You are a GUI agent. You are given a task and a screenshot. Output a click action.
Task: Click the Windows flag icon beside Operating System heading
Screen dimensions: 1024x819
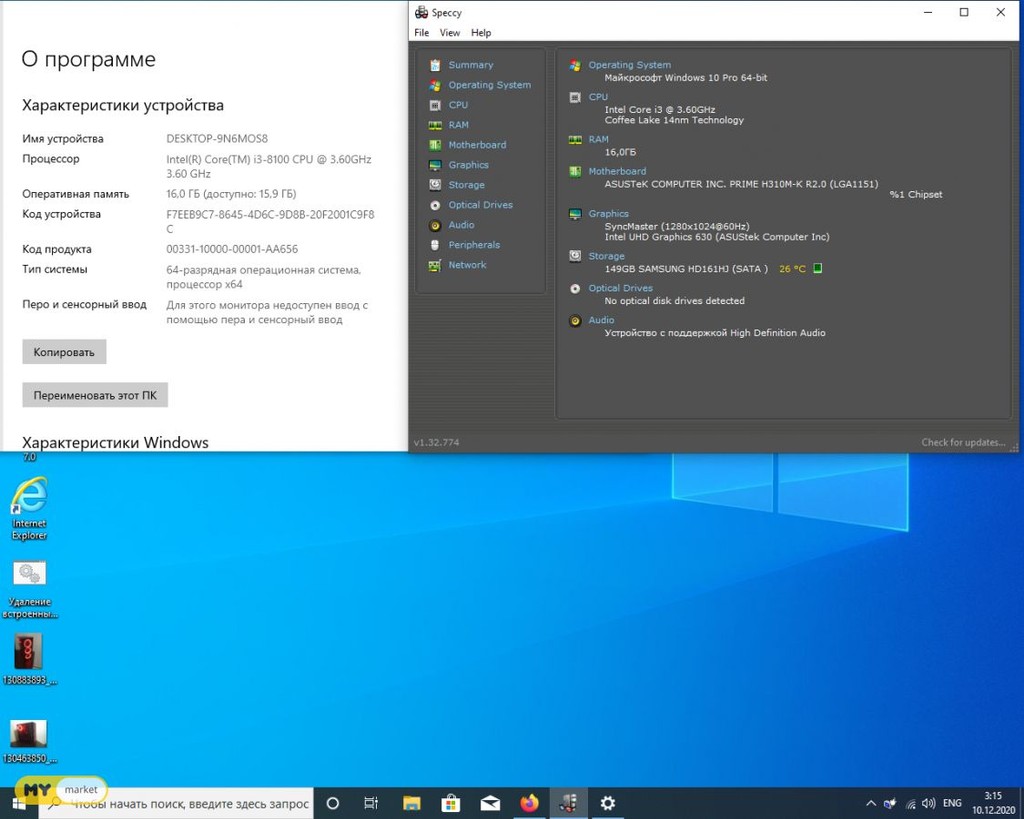pyautogui.click(x=575, y=65)
